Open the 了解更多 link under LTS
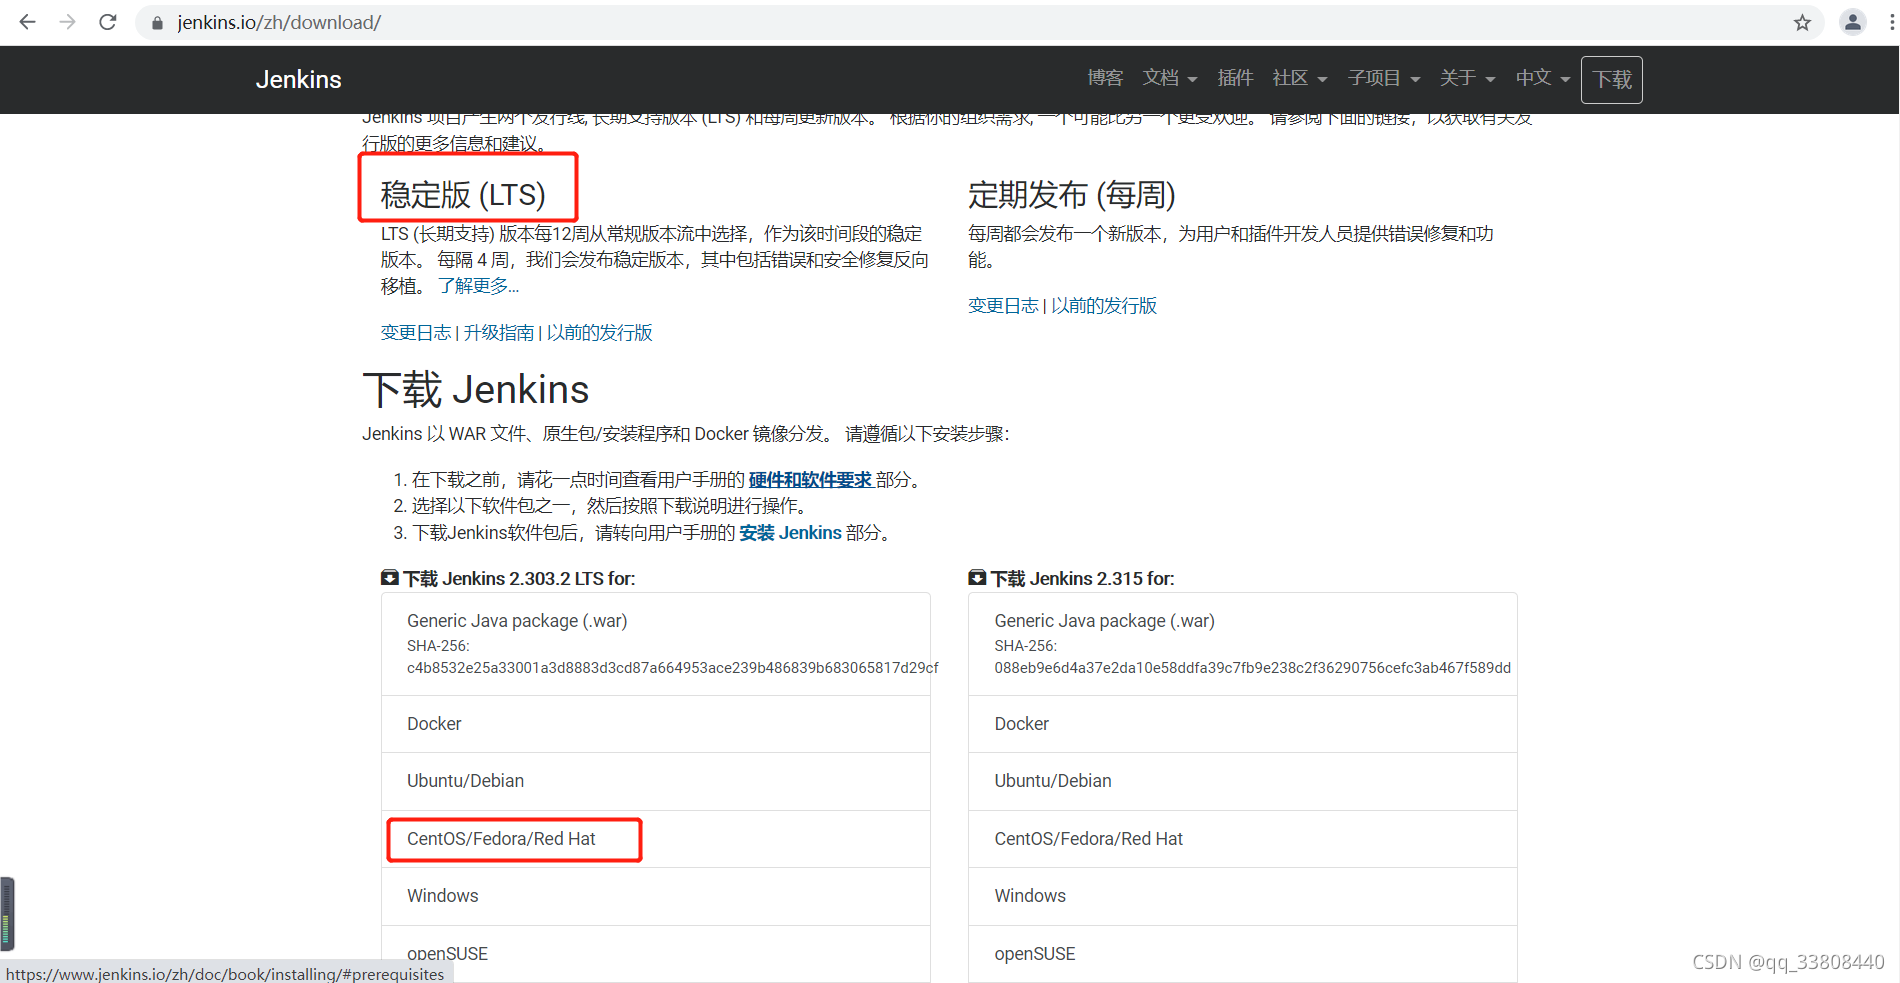The image size is (1900, 983). coord(479,286)
